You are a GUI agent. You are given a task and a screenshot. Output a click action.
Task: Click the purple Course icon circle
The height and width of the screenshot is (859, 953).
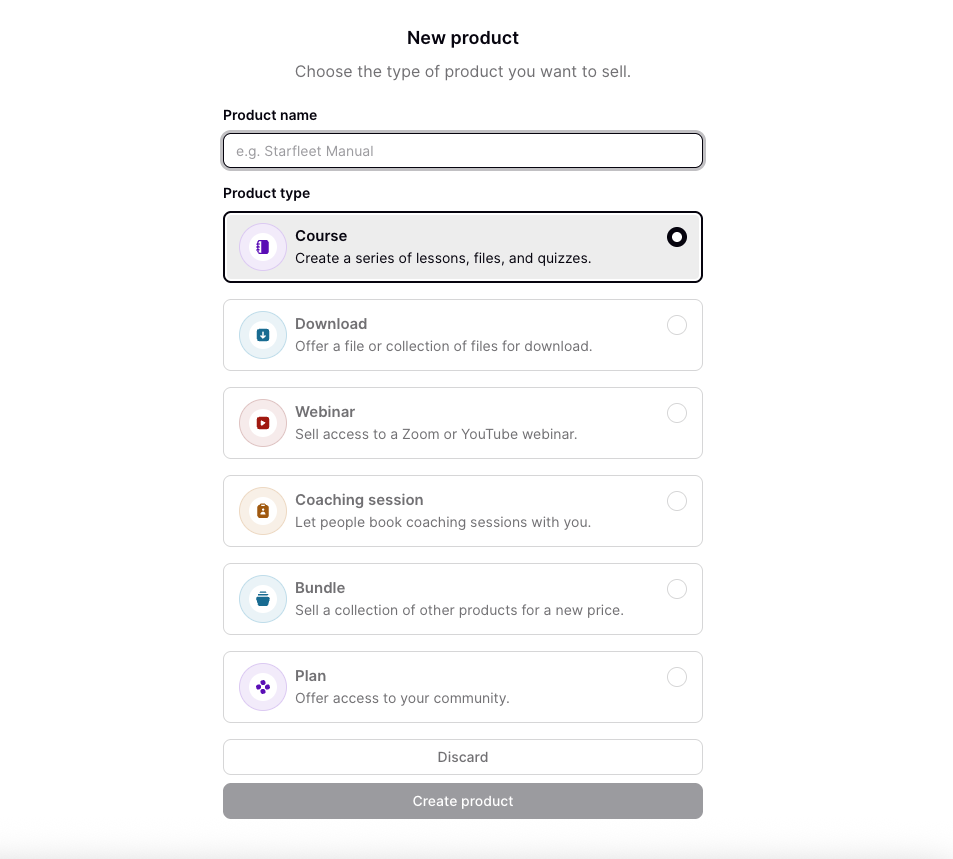(261, 246)
